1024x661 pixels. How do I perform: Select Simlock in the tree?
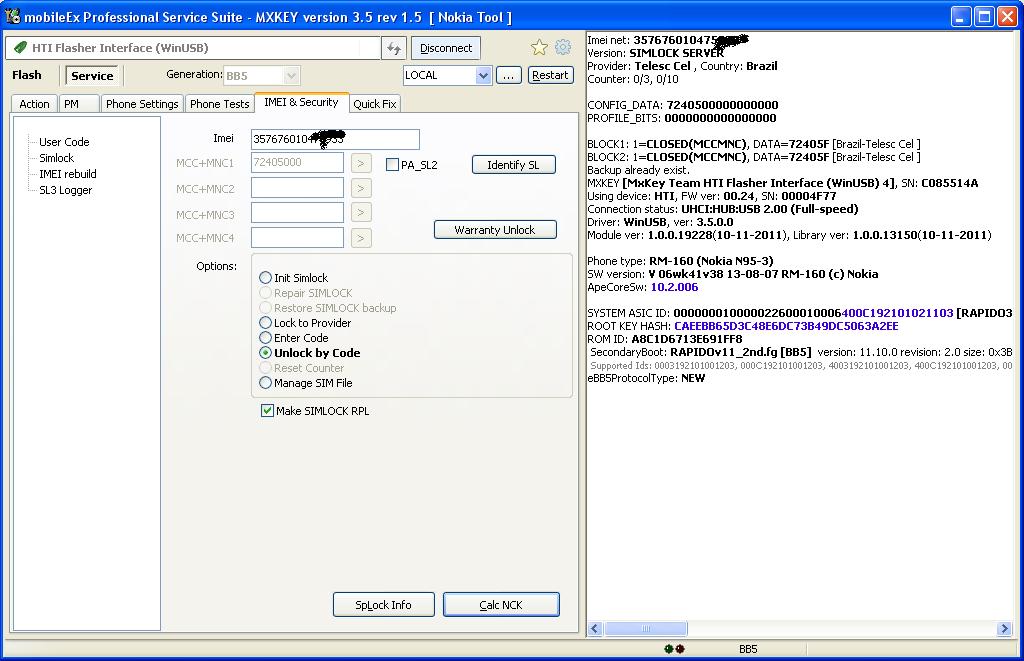(57, 158)
